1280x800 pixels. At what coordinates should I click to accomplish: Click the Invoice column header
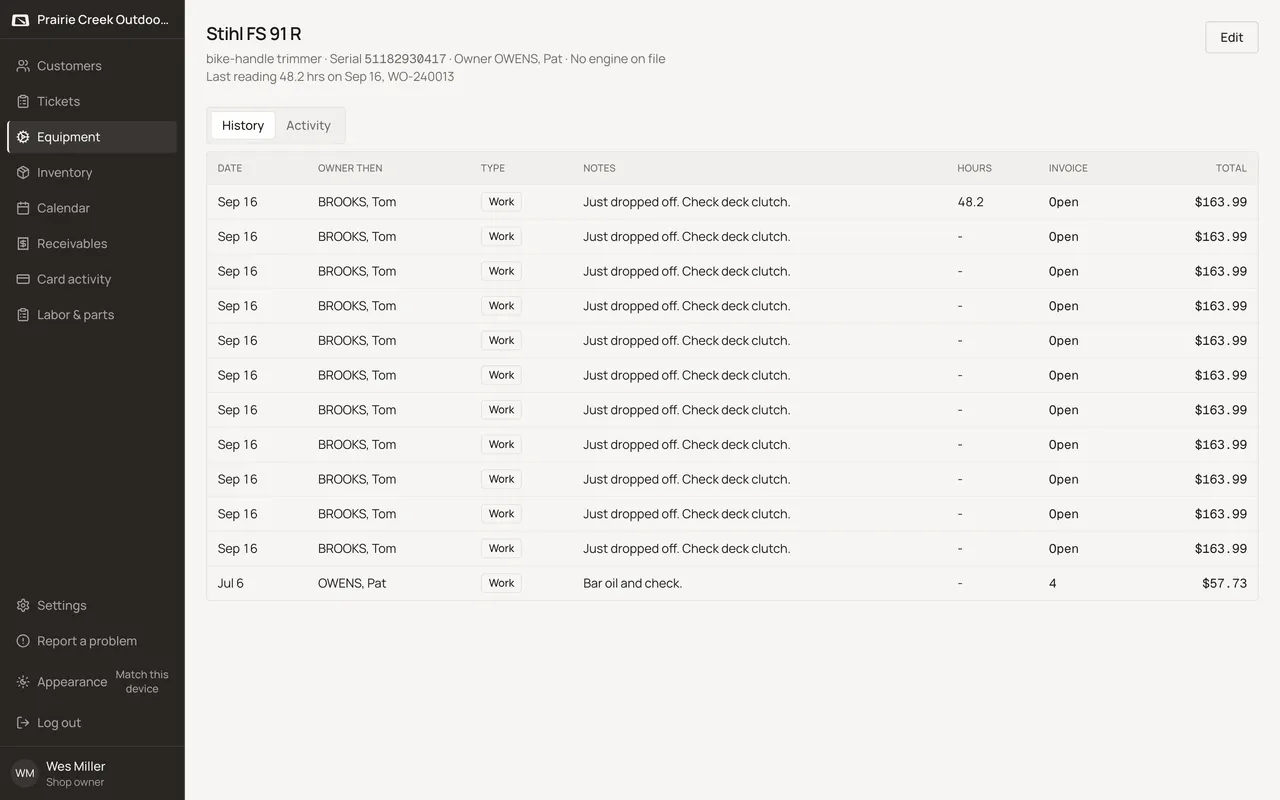click(1068, 168)
